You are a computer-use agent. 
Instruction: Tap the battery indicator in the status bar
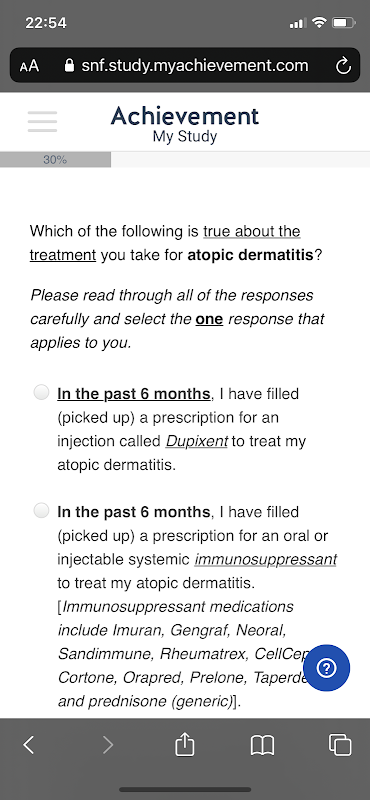[x=344, y=23]
